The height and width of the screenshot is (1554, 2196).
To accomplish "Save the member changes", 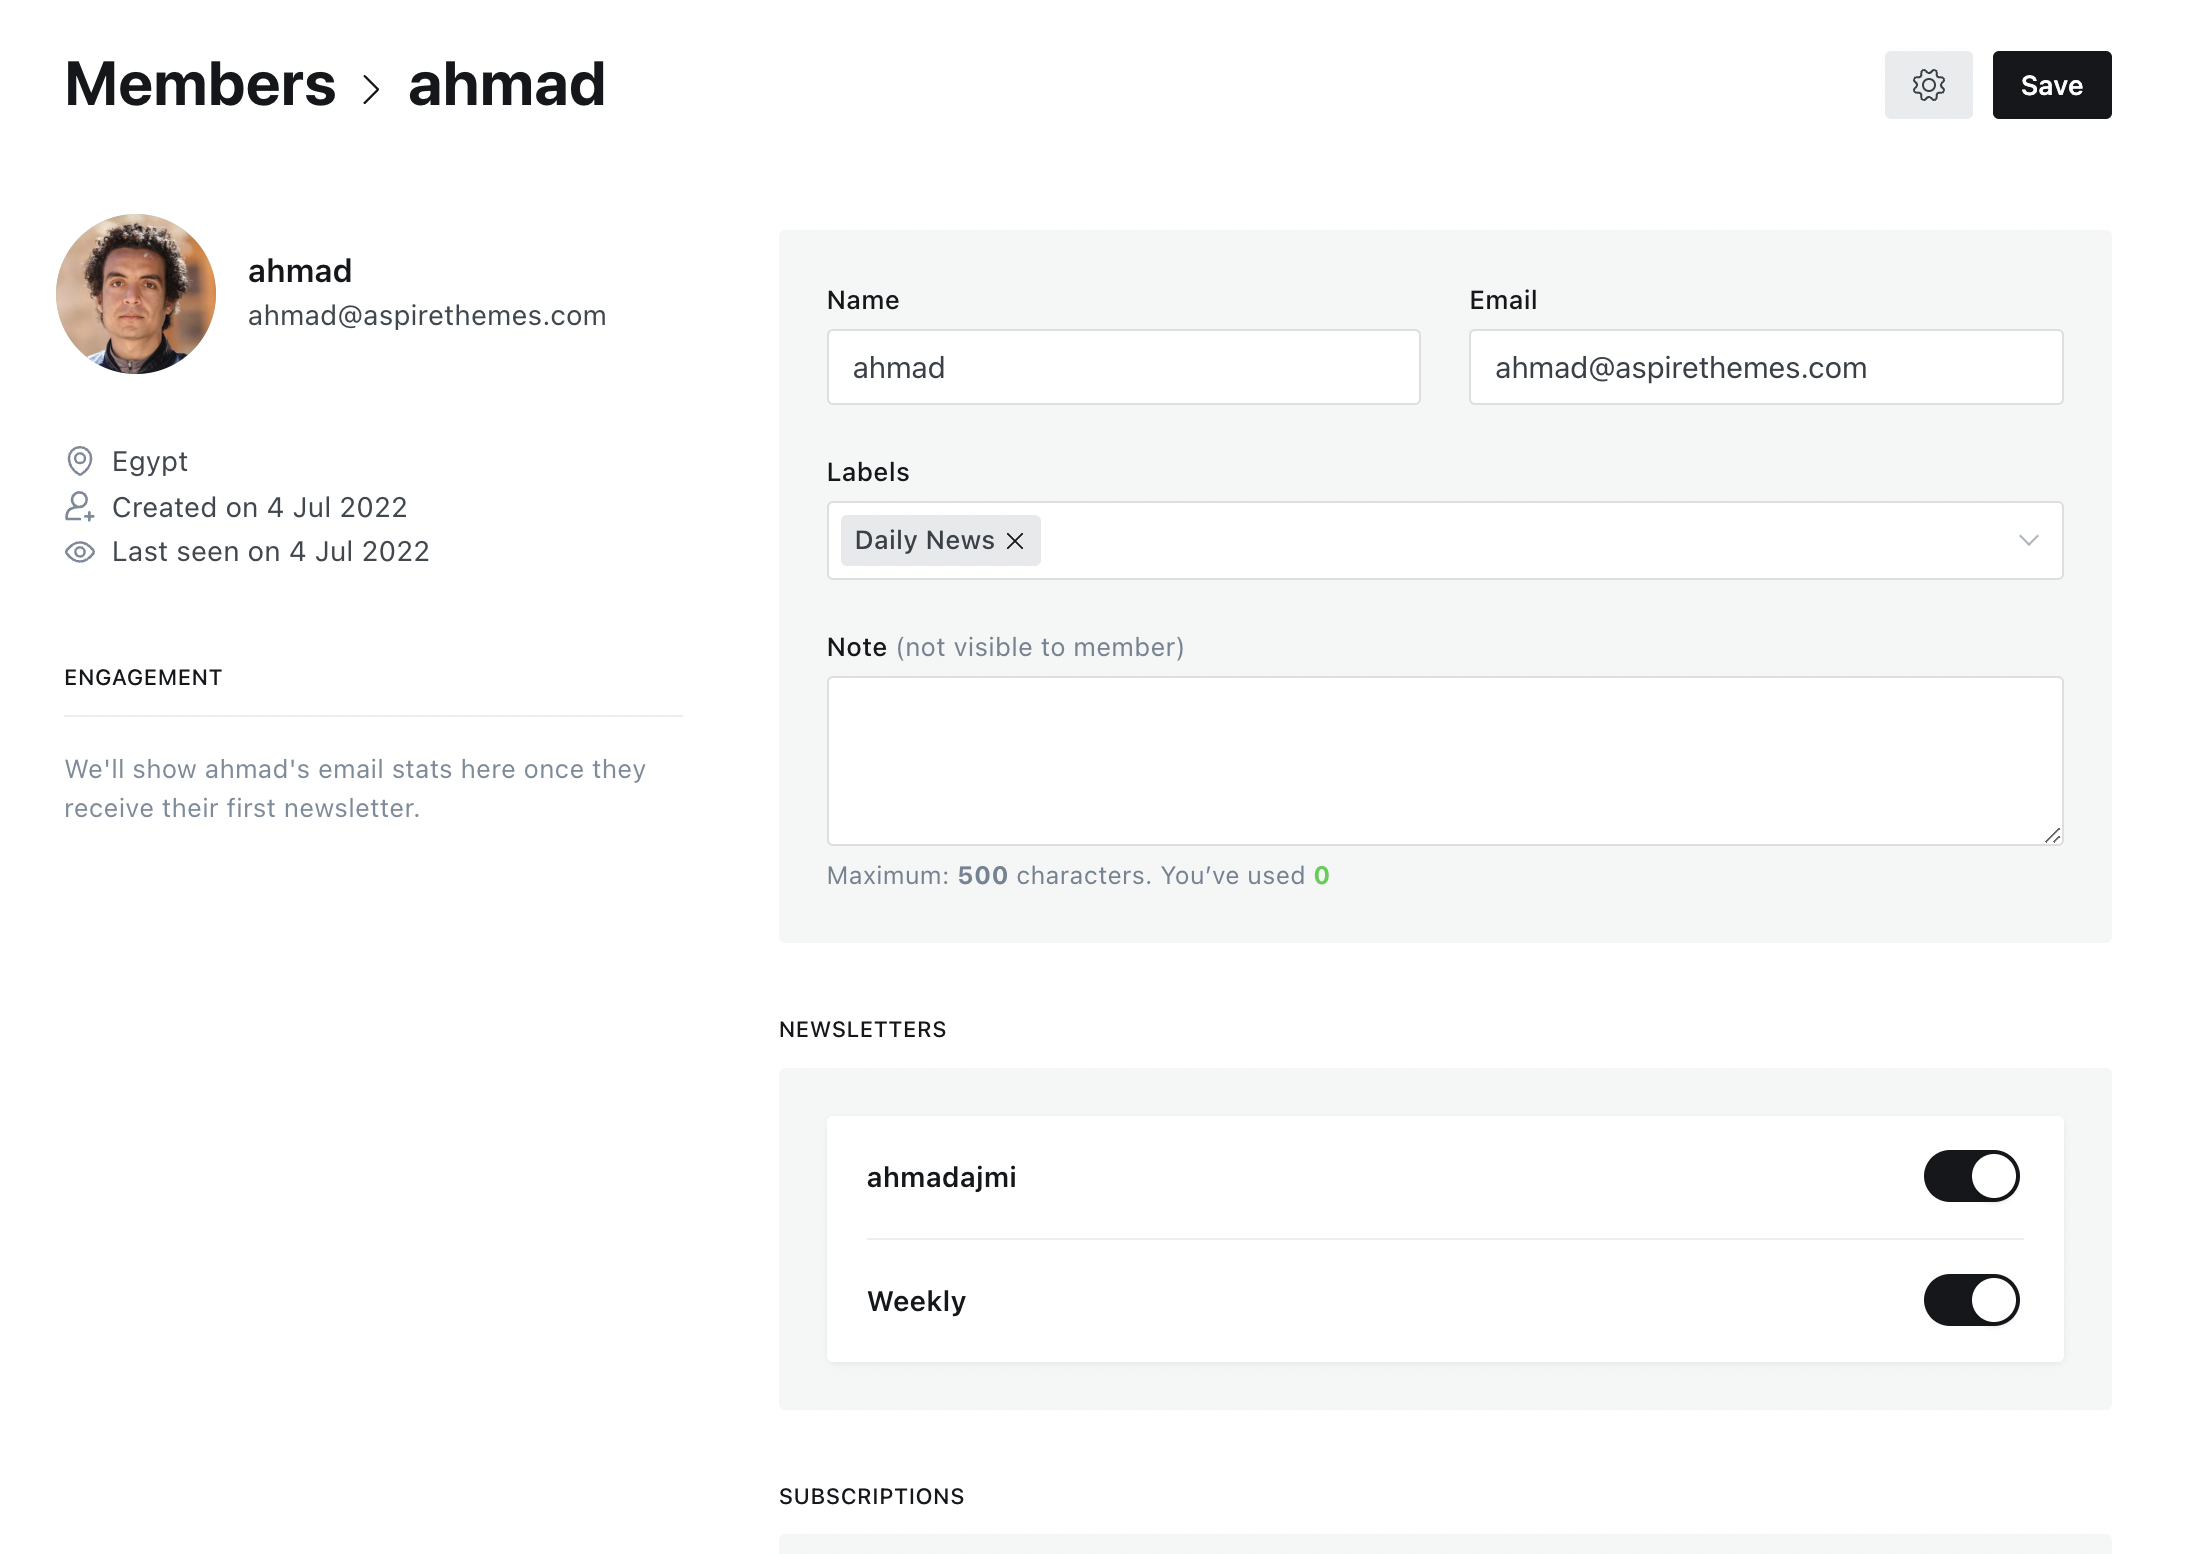I will point(2051,85).
